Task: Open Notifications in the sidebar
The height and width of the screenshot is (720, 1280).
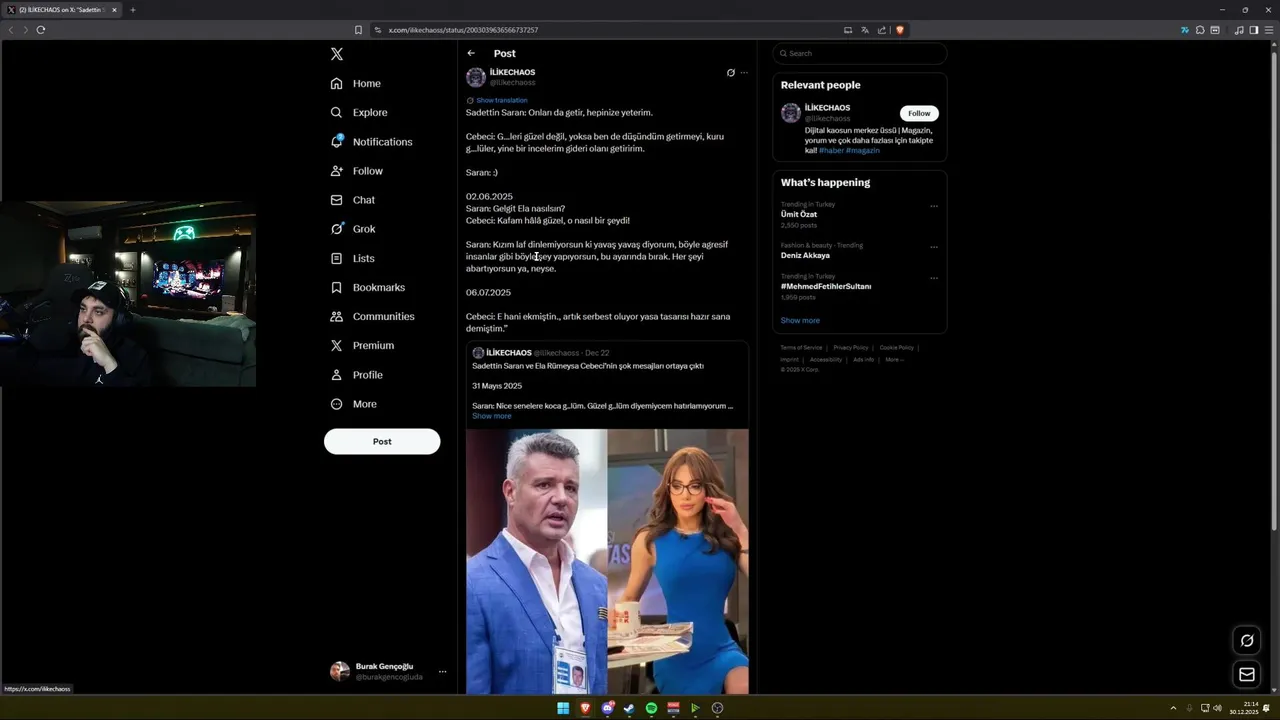Action: (x=371, y=142)
